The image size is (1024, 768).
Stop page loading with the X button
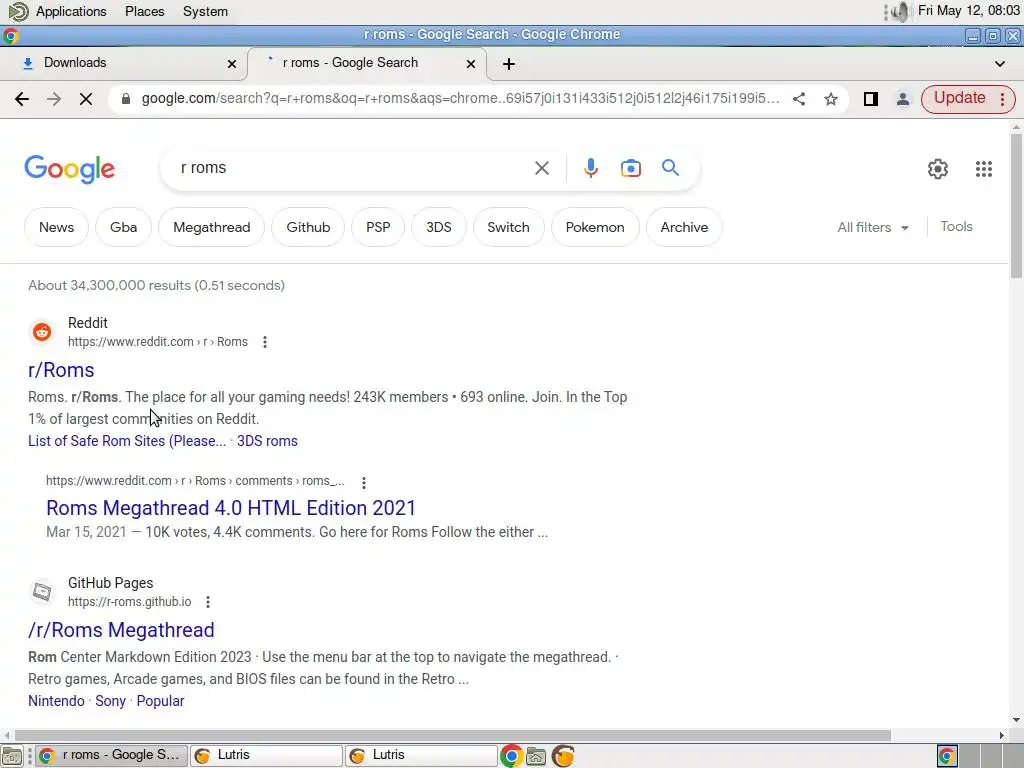tap(86, 99)
